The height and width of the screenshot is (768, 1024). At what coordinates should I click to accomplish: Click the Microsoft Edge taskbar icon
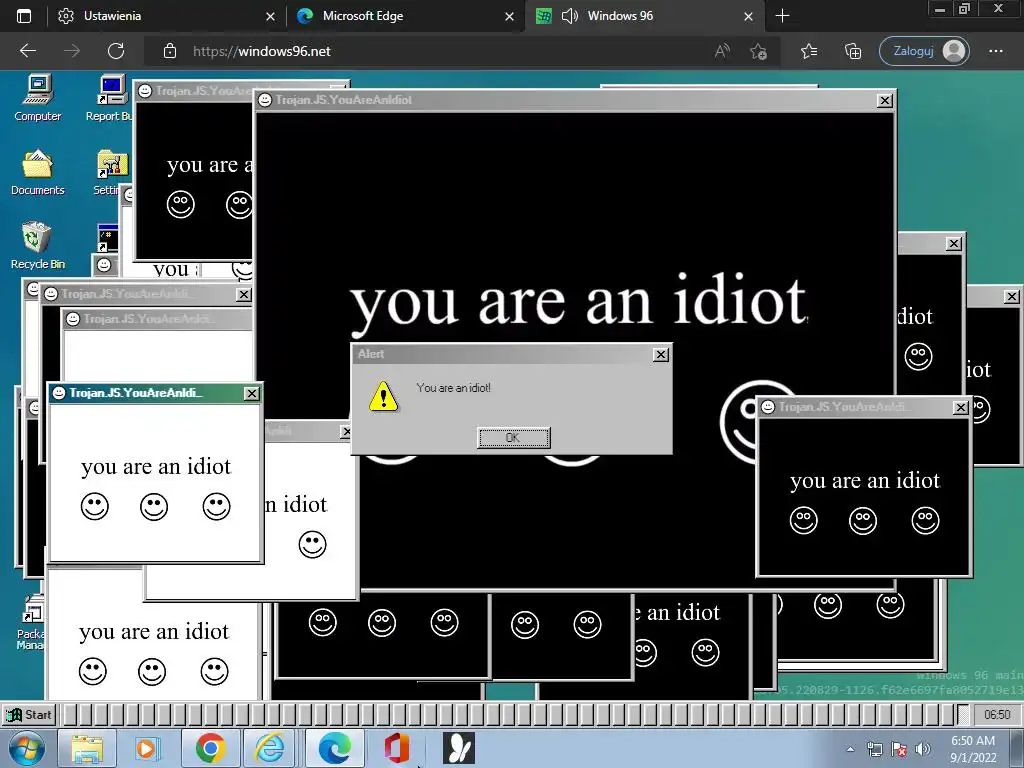(x=334, y=748)
